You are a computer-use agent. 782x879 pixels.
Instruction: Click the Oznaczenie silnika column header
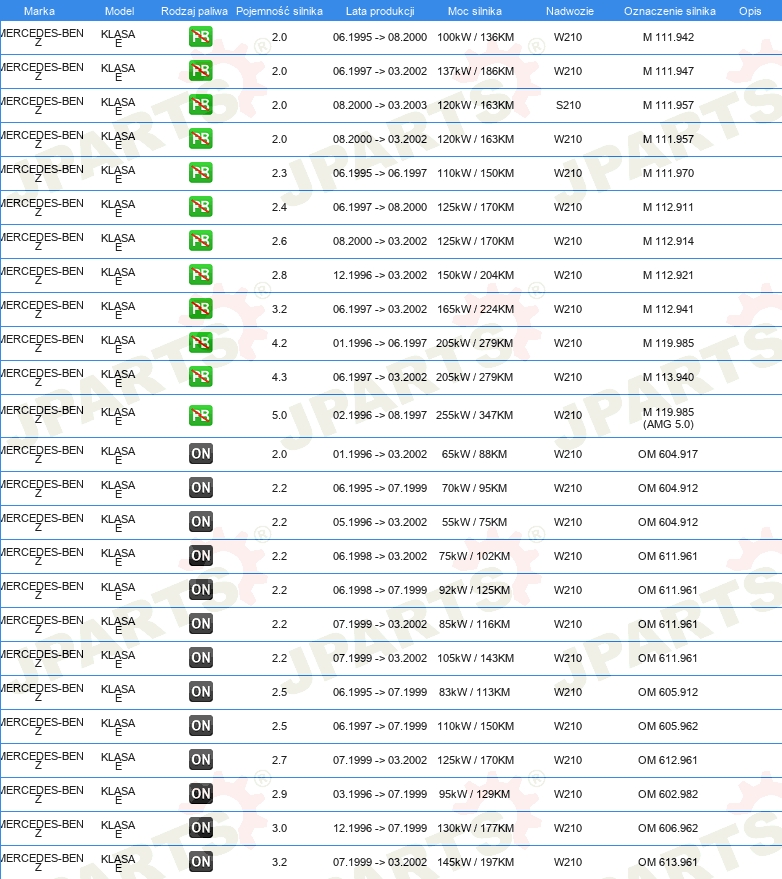tap(669, 11)
